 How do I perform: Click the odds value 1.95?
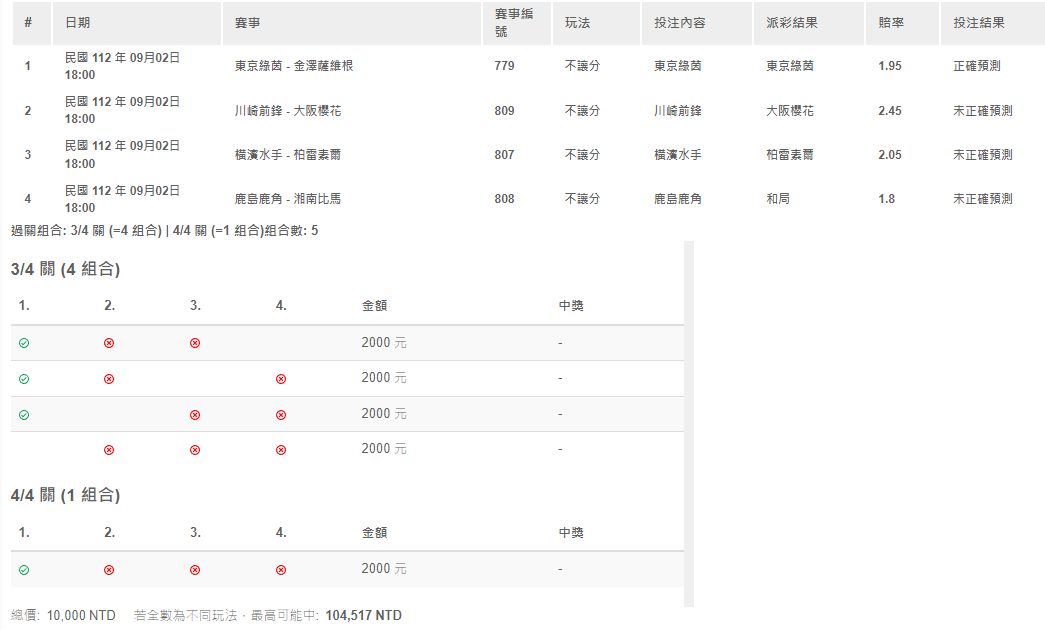[890, 66]
